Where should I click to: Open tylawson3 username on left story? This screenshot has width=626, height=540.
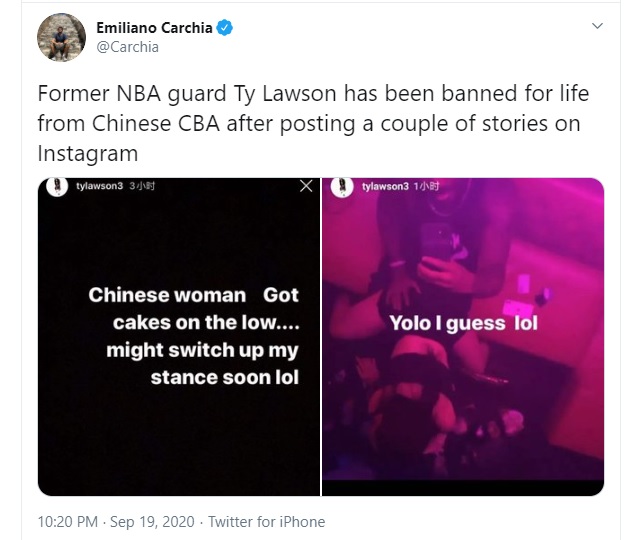pyautogui.click(x=99, y=186)
